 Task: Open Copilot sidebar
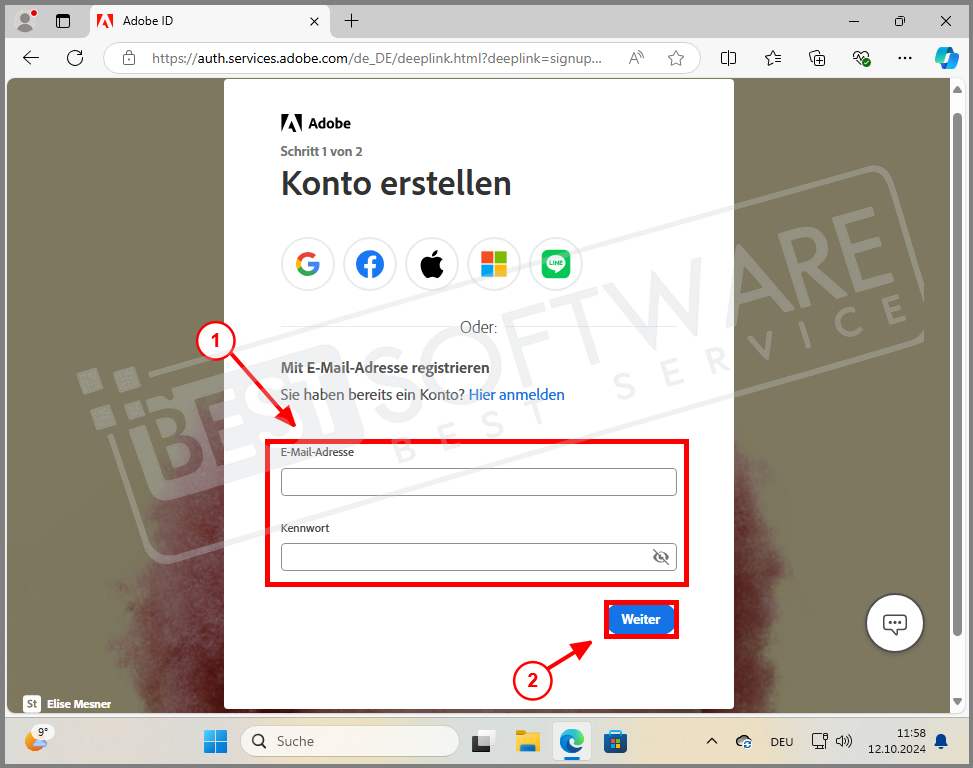[x=947, y=58]
